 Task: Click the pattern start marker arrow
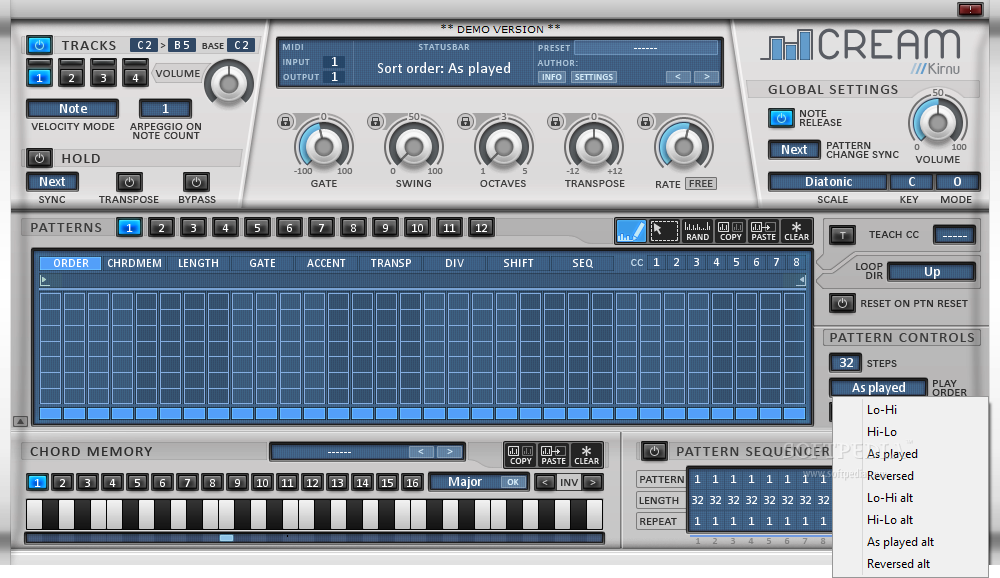[x=44, y=280]
